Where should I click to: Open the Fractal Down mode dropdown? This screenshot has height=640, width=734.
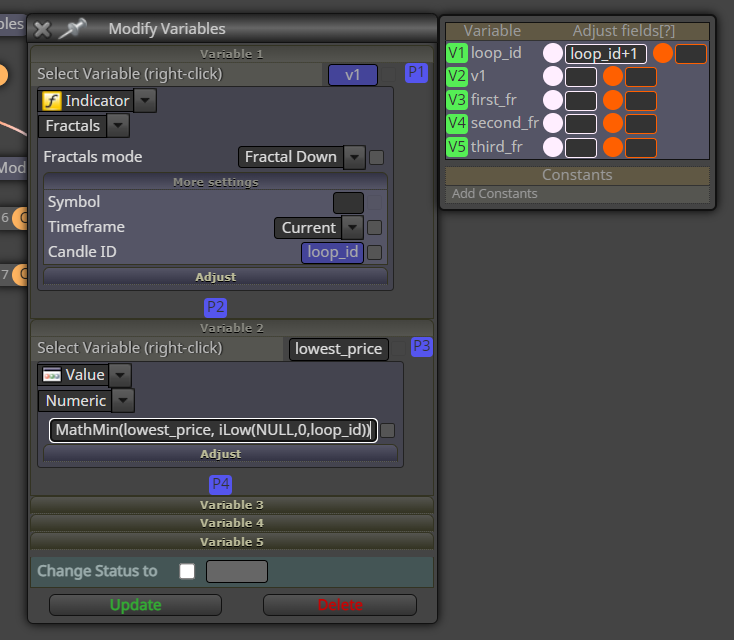(x=354, y=157)
